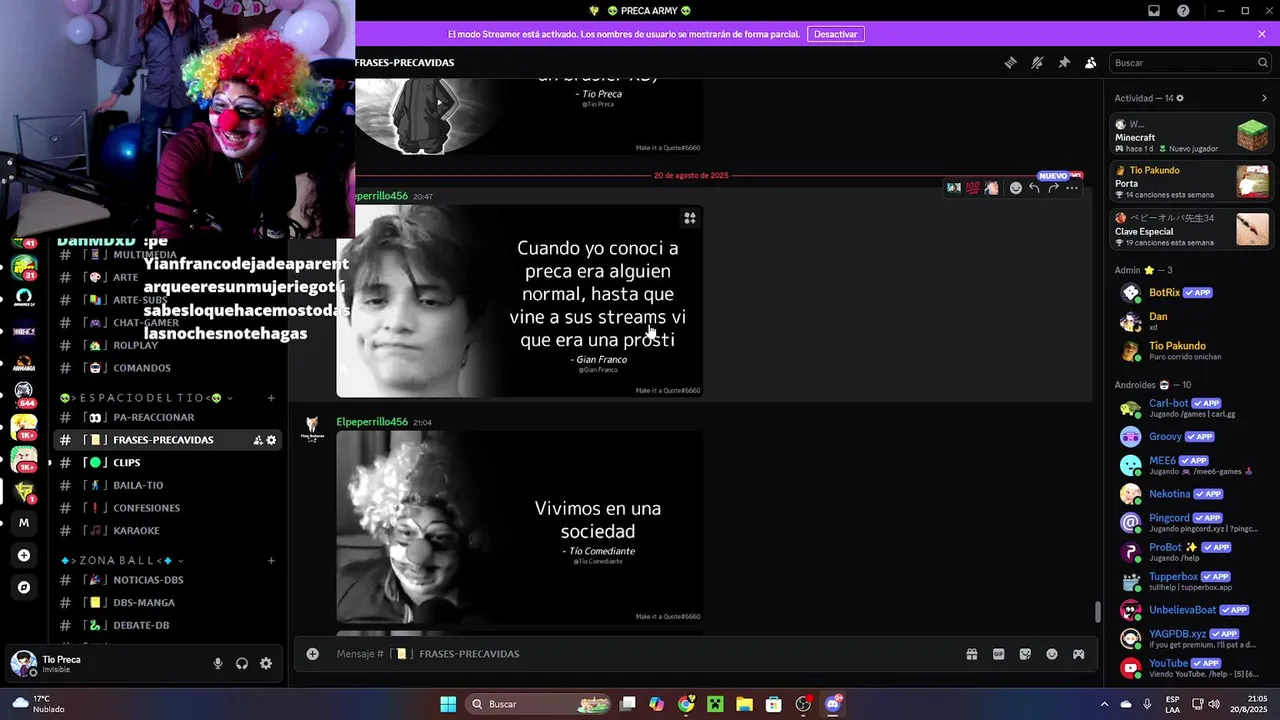Open the PA-REACCIONAR channel
This screenshot has height=720, width=1280.
tap(166, 417)
